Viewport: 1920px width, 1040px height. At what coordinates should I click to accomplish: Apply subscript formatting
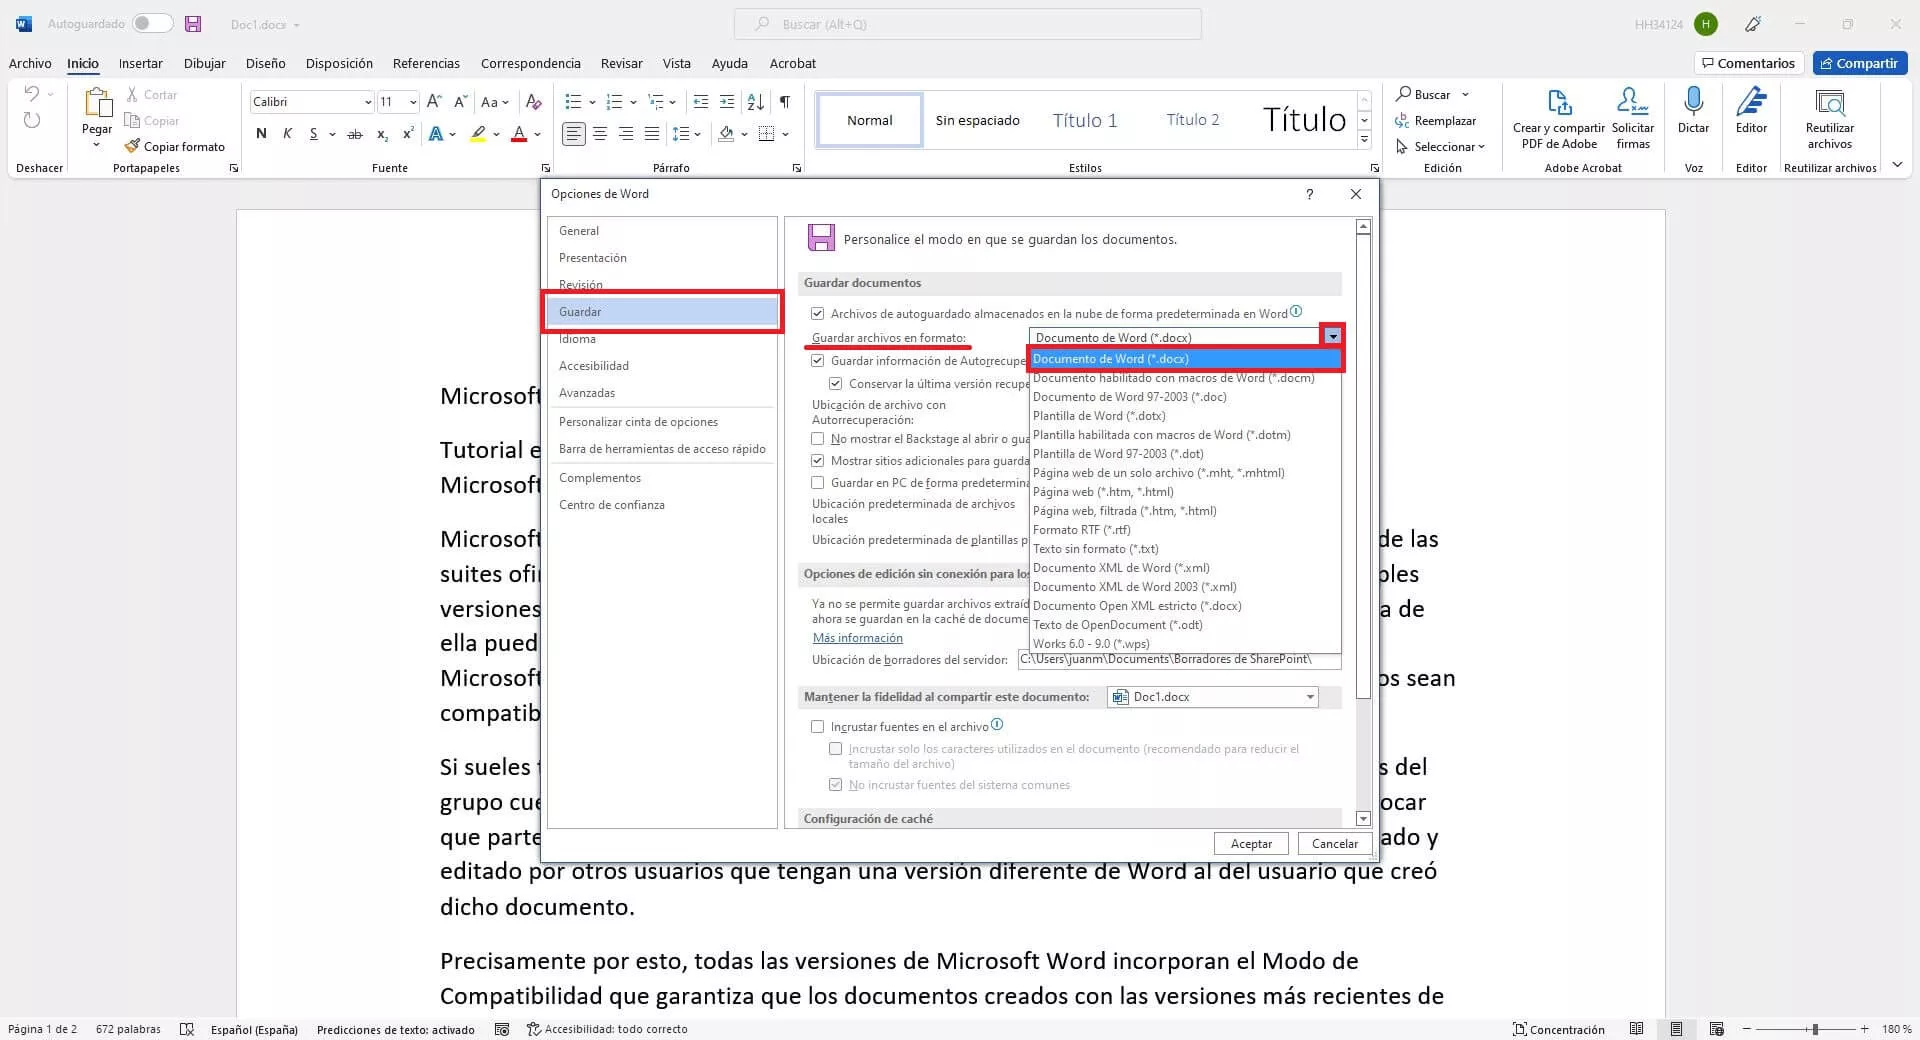(382, 133)
